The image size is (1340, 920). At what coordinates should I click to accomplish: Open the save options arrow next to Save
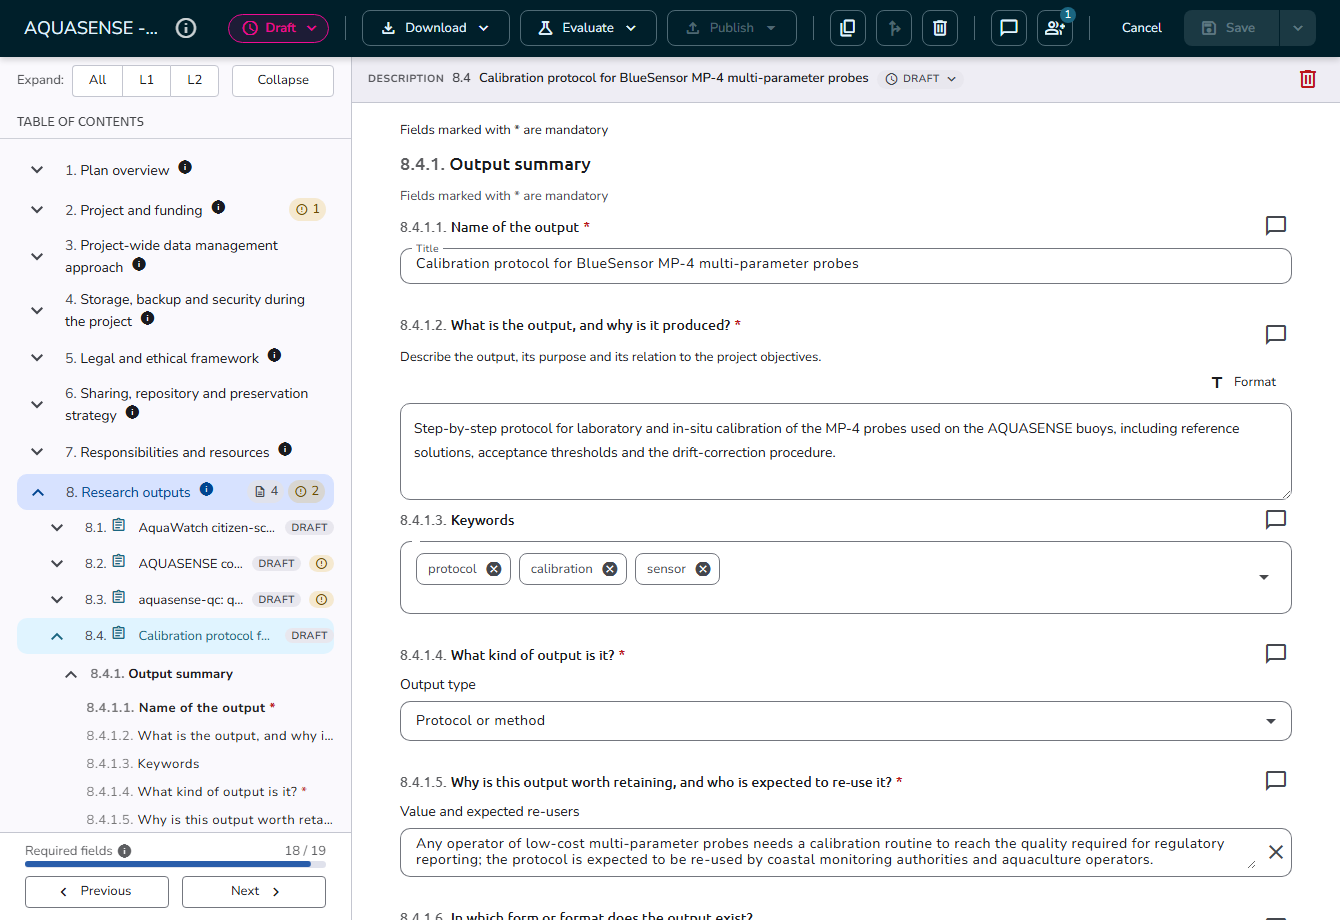(x=1298, y=28)
